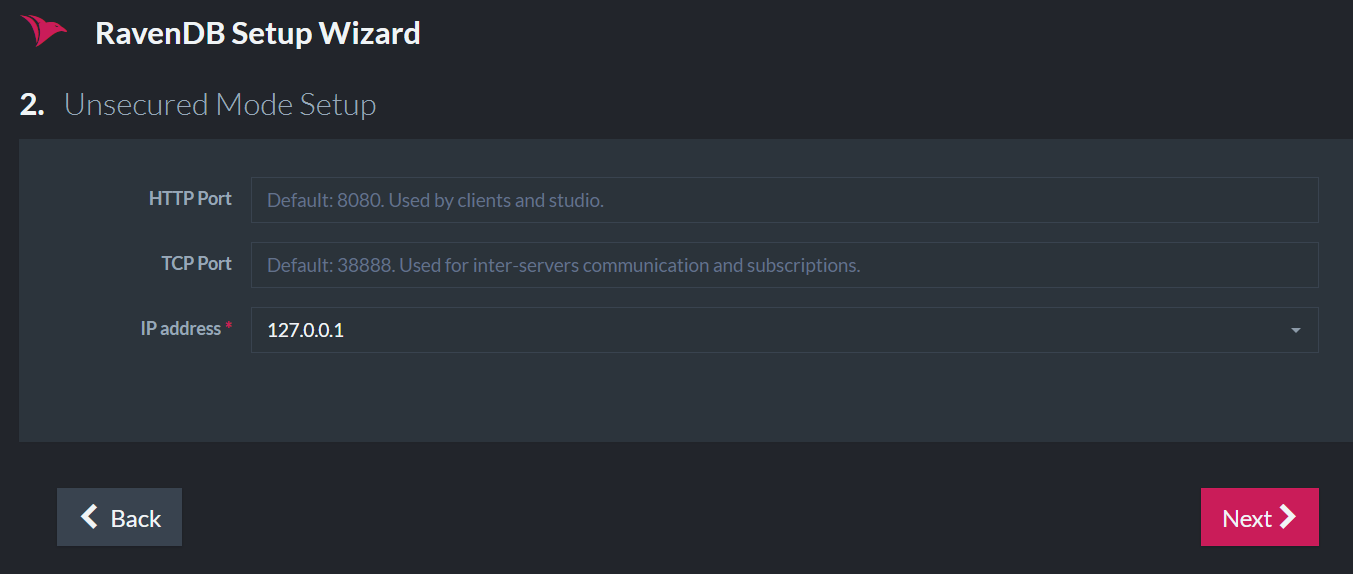Focus the HTTP Port input field

coord(784,200)
